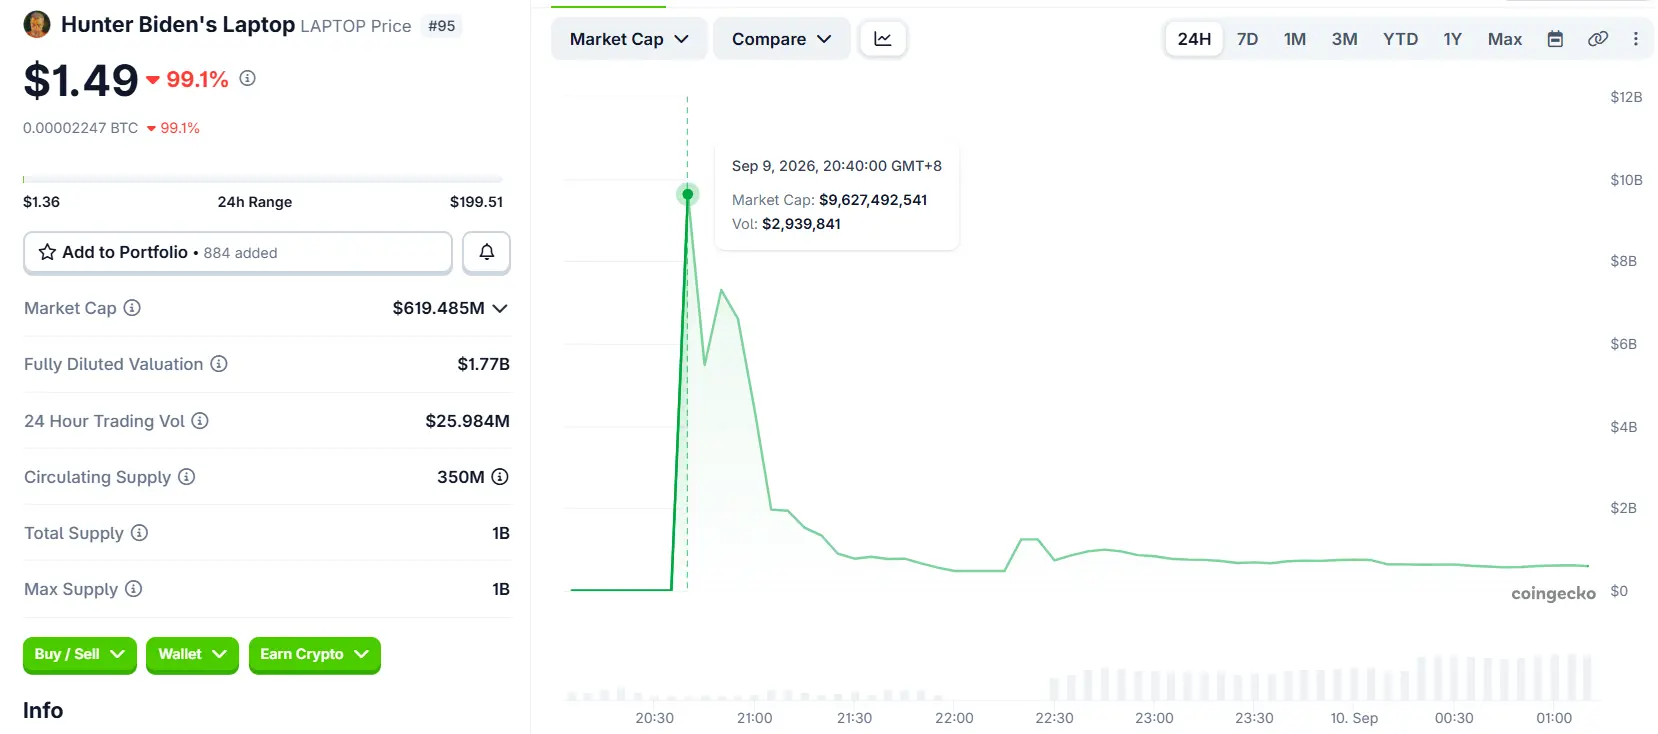Click the 884 added count text
The height and width of the screenshot is (734, 1658).
[241, 253]
